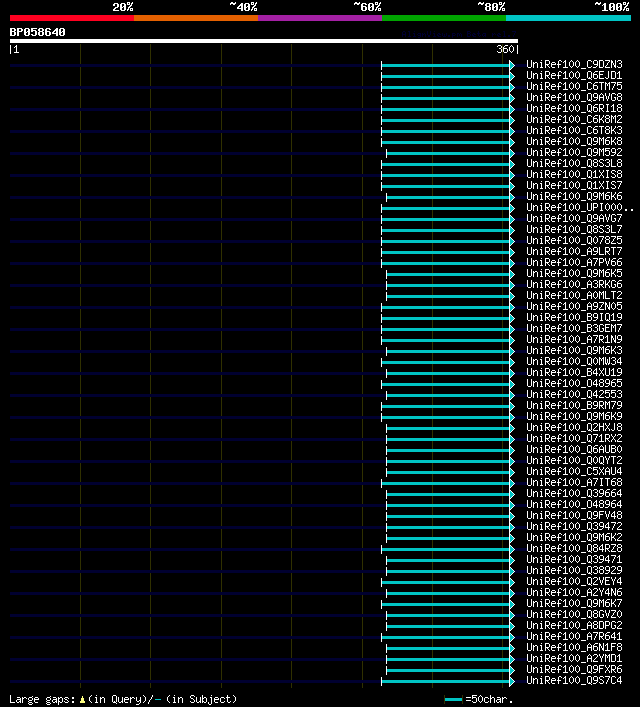Click the UniRef100_A7PV66 label
Viewport: 640px width, 707px height.
pyautogui.click(x=574, y=262)
